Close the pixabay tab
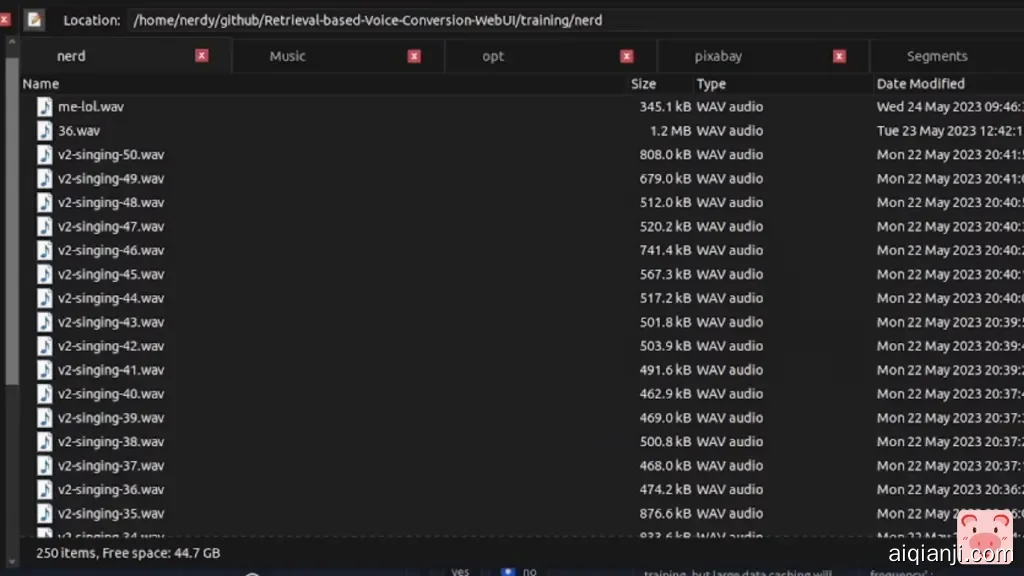This screenshot has height=576, width=1024. [x=839, y=56]
